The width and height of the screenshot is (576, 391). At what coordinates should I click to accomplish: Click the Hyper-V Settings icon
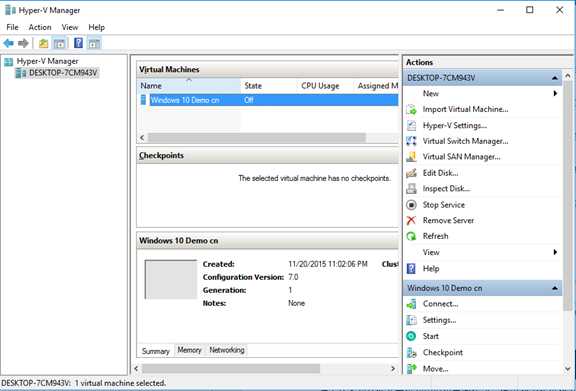click(411, 125)
